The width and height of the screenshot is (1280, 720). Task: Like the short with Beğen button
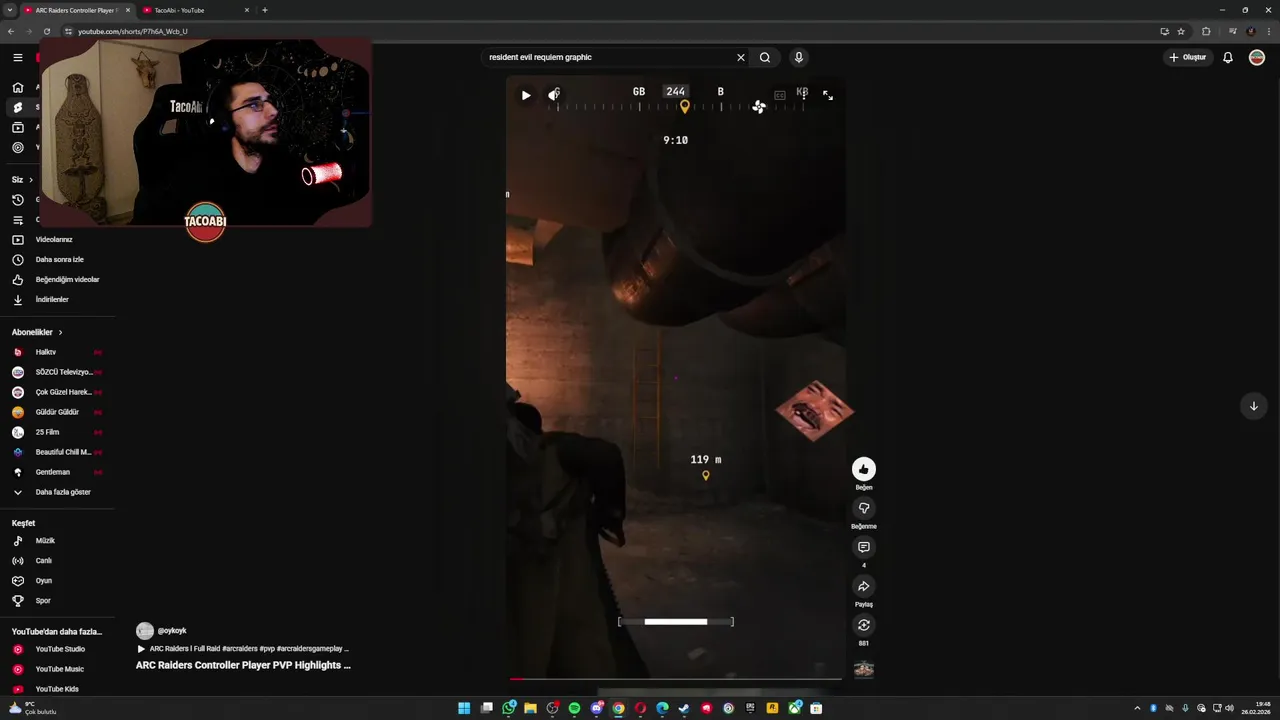click(x=864, y=469)
